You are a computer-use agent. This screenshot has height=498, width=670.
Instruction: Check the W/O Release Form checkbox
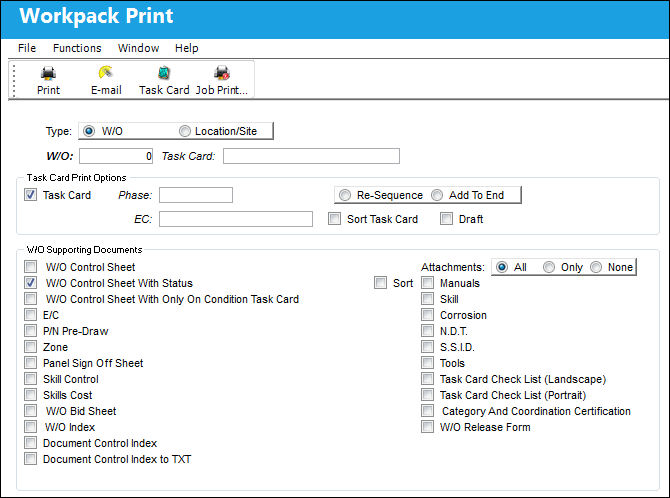(x=427, y=426)
